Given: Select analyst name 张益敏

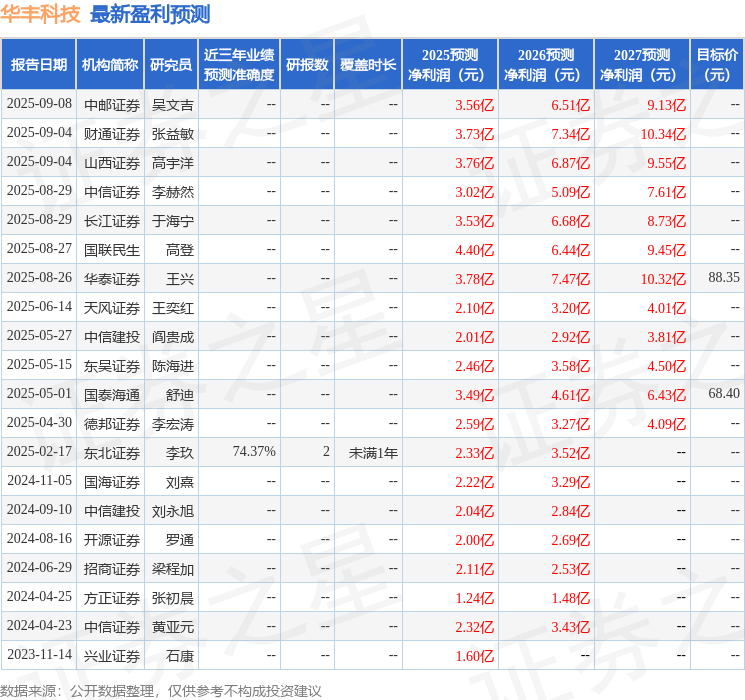Looking at the screenshot, I should 172,134.
